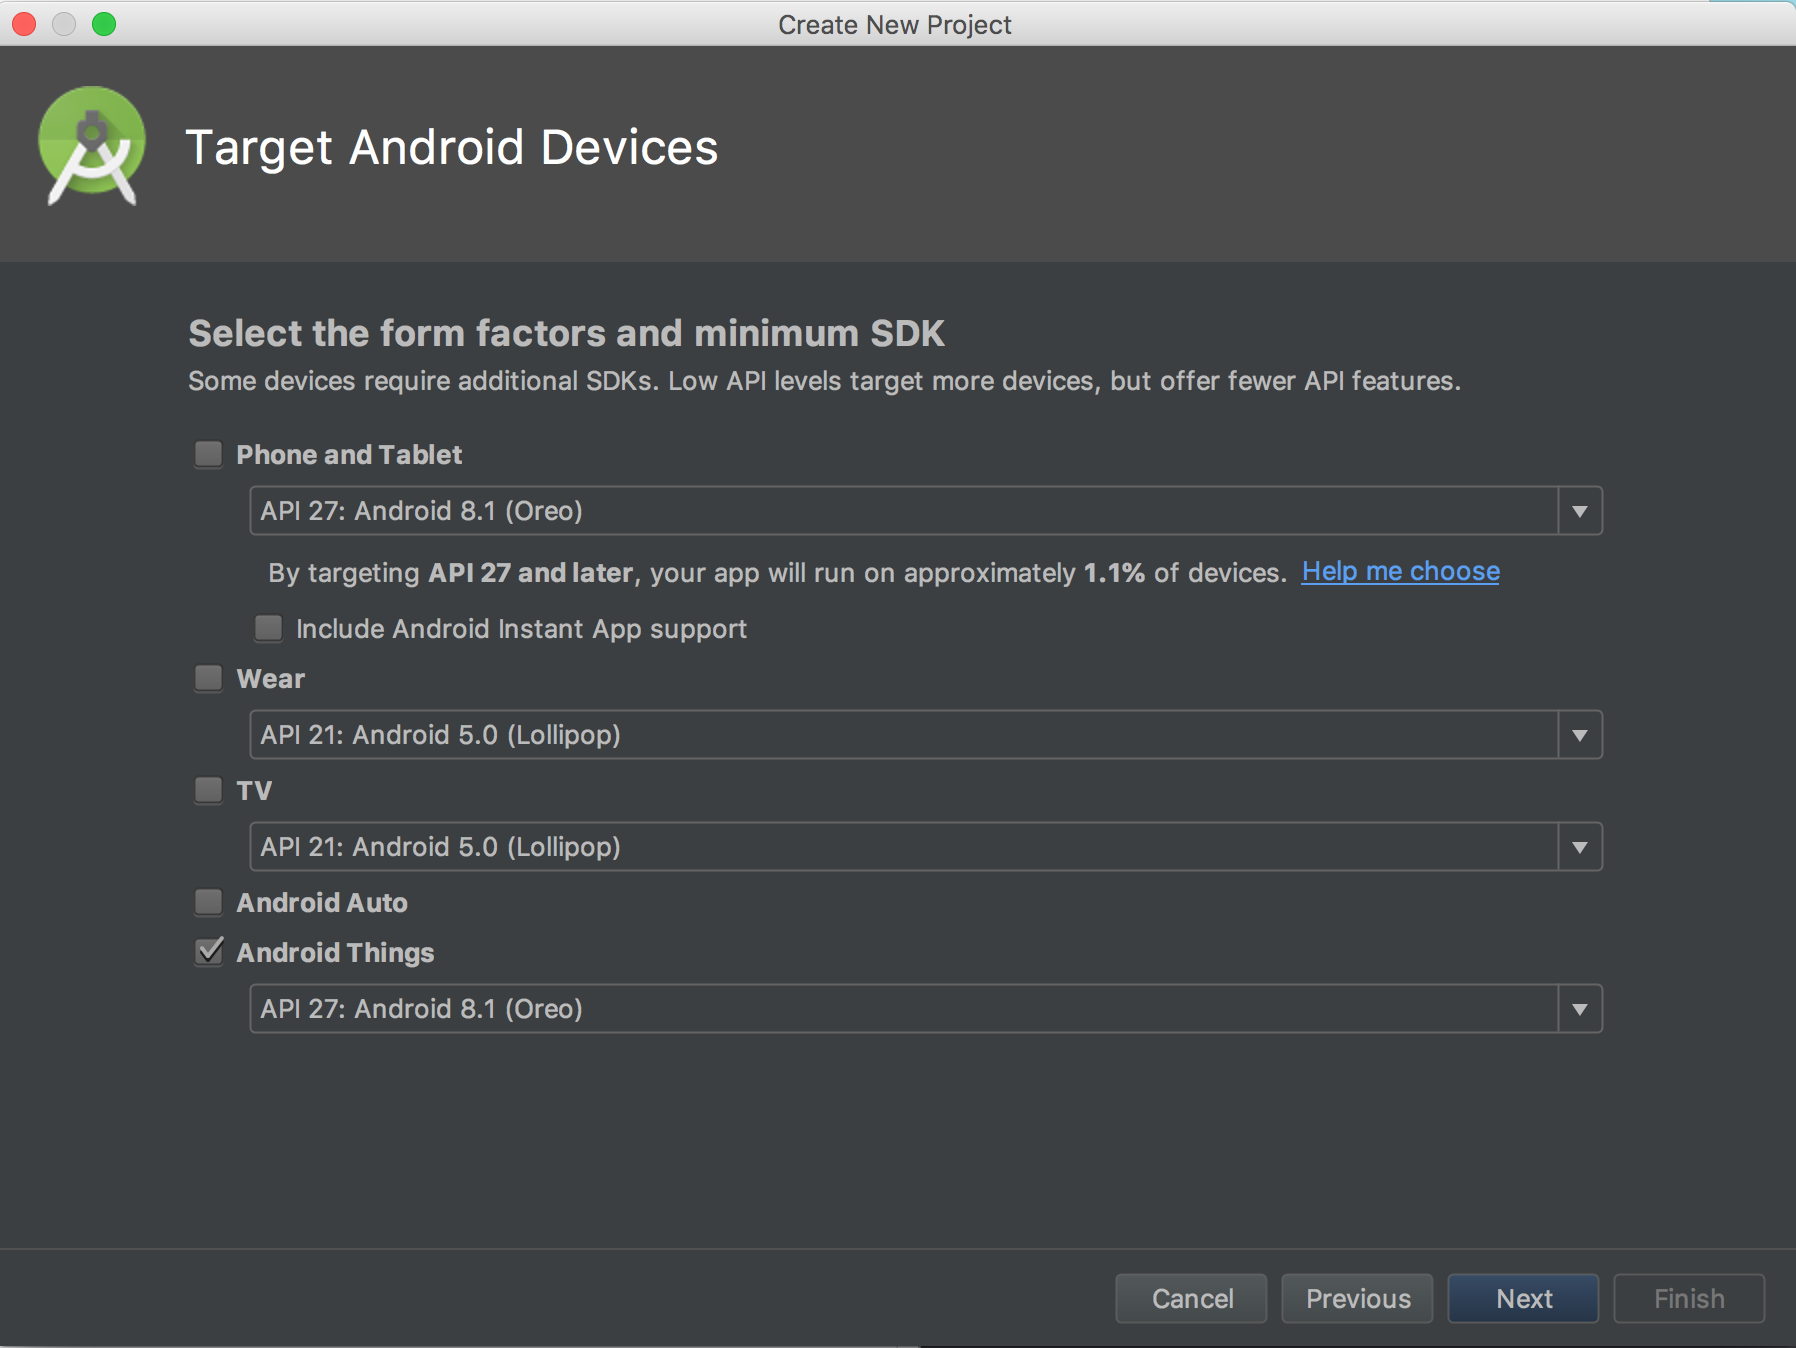Go back with the Previous button

tap(1357, 1298)
